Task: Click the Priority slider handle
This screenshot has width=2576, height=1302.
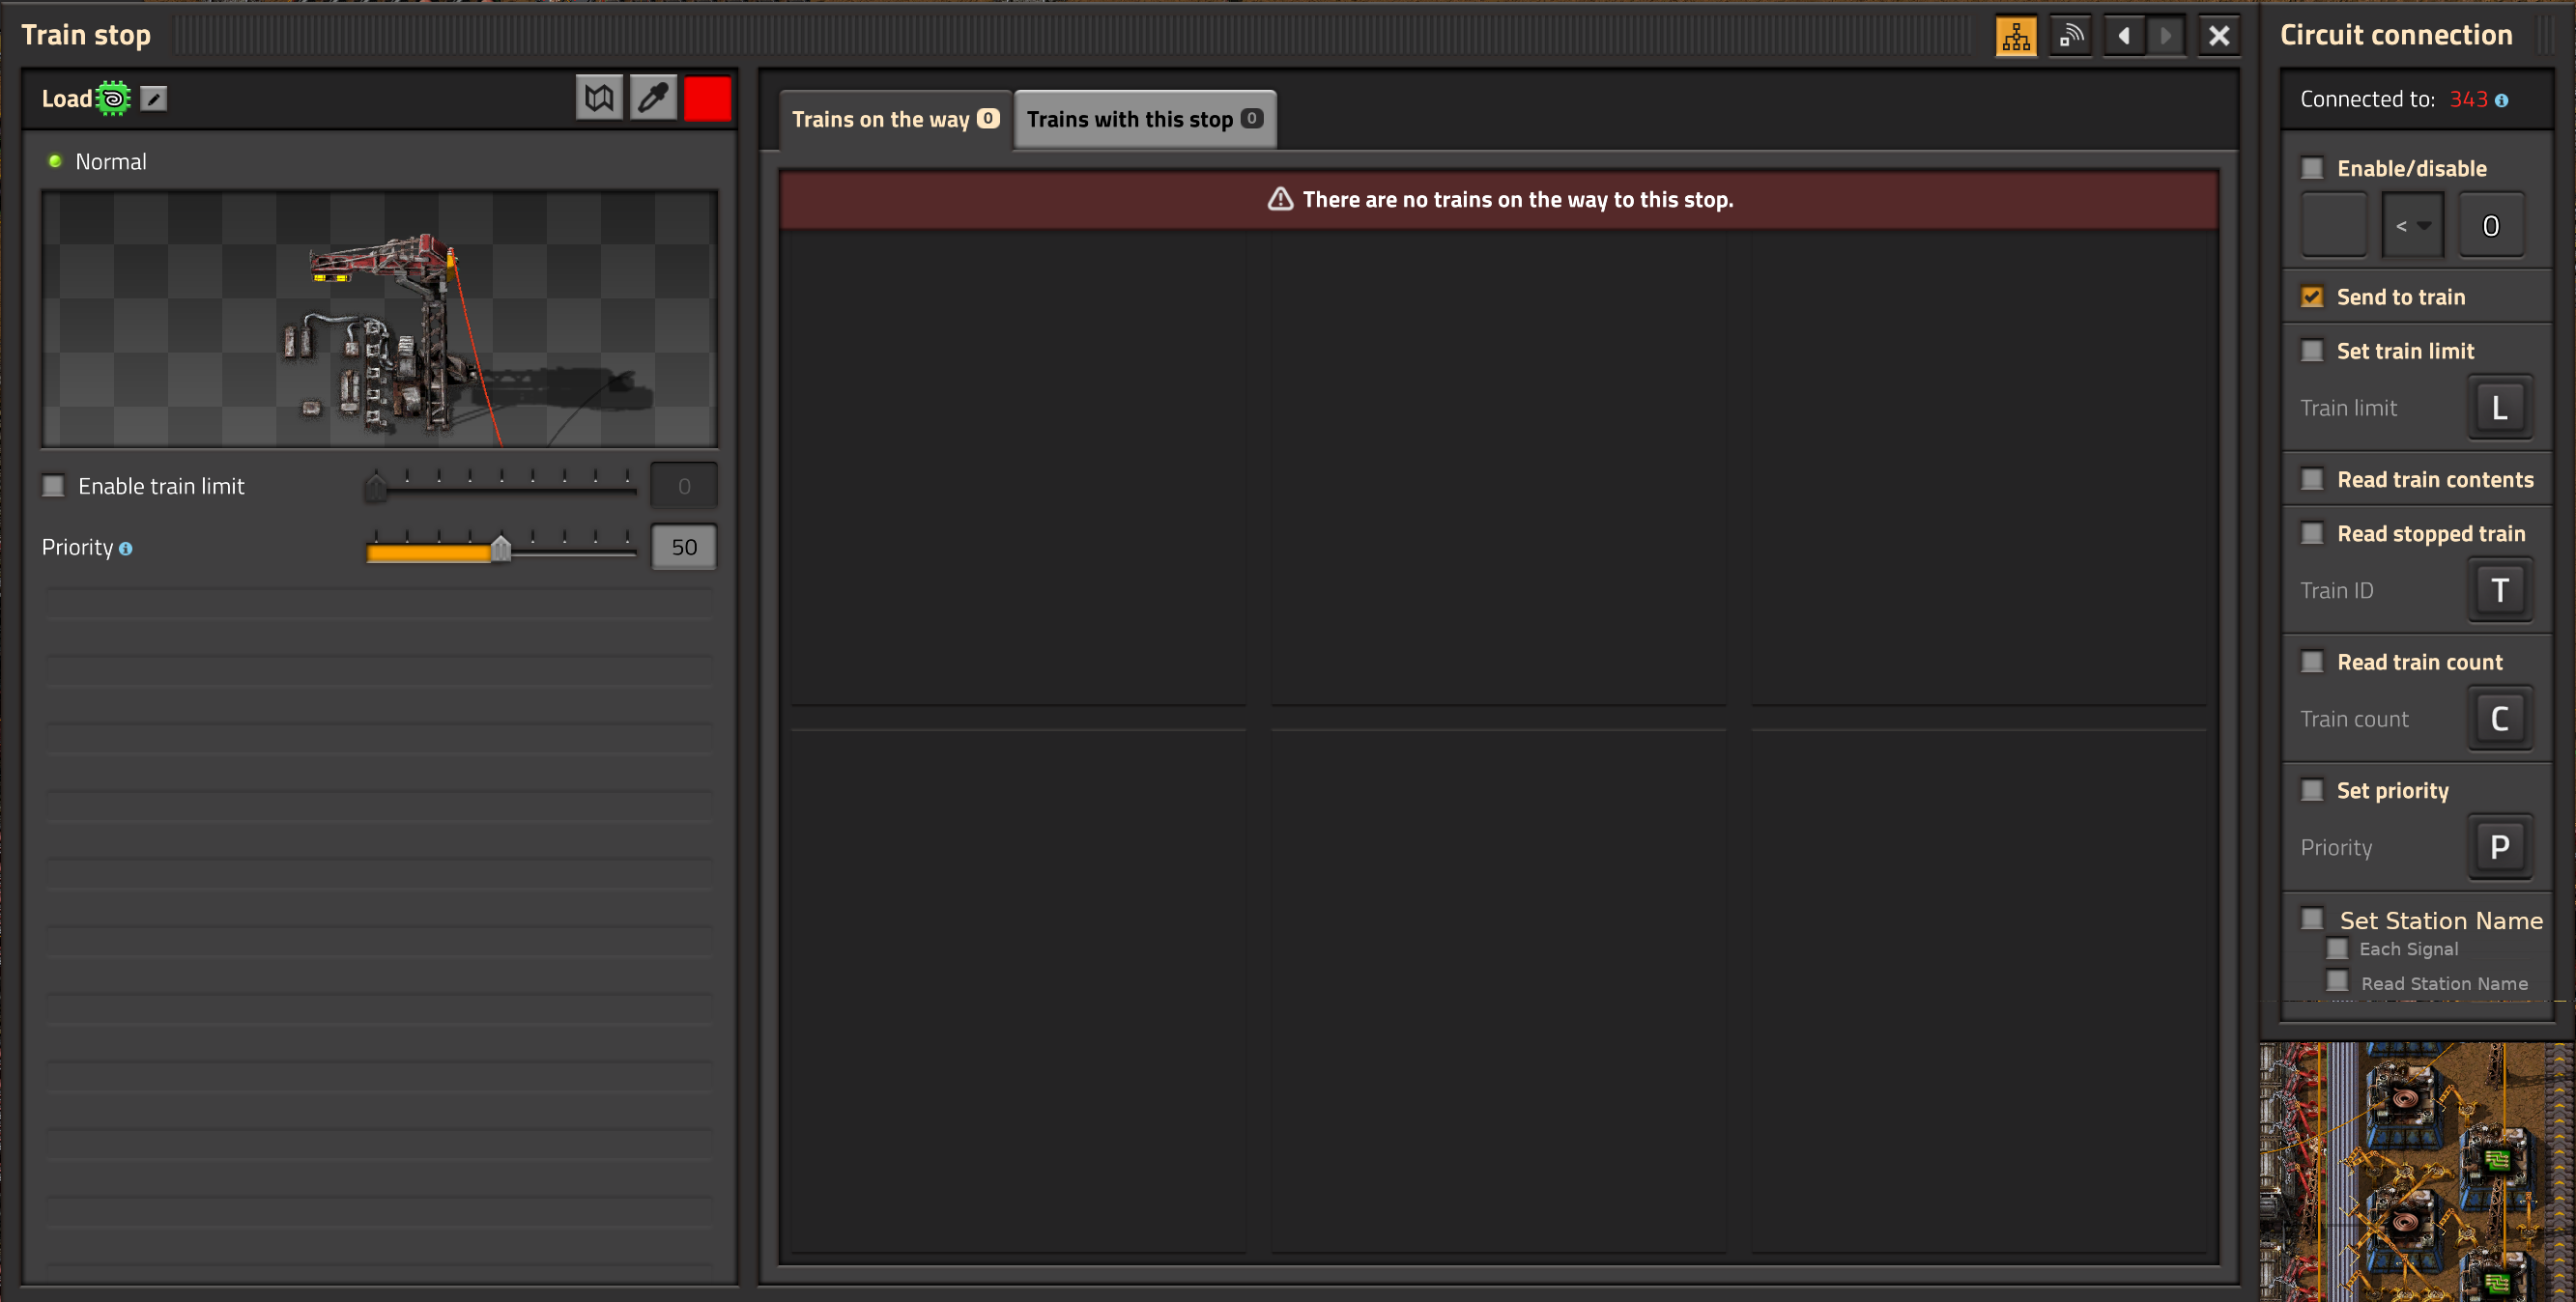Action: point(501,548)
